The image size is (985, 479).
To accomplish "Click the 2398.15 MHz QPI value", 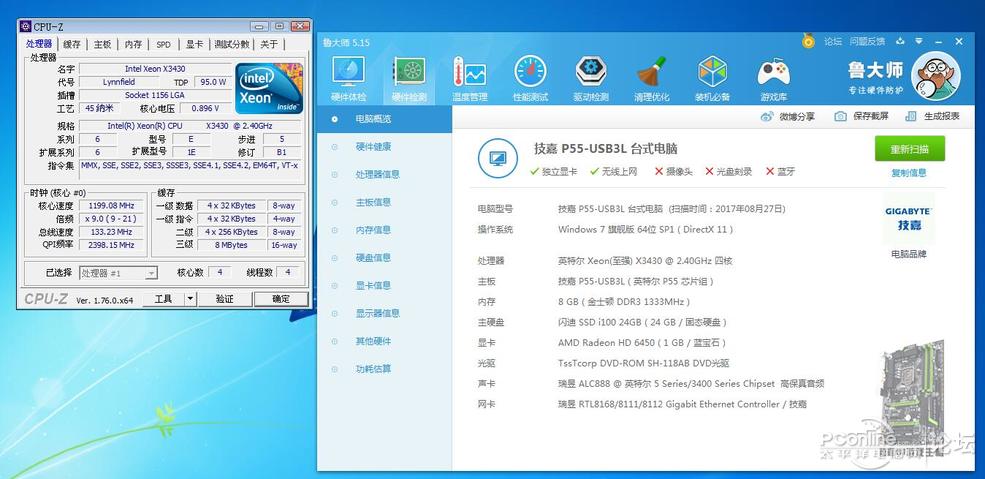I will point(112,245).
